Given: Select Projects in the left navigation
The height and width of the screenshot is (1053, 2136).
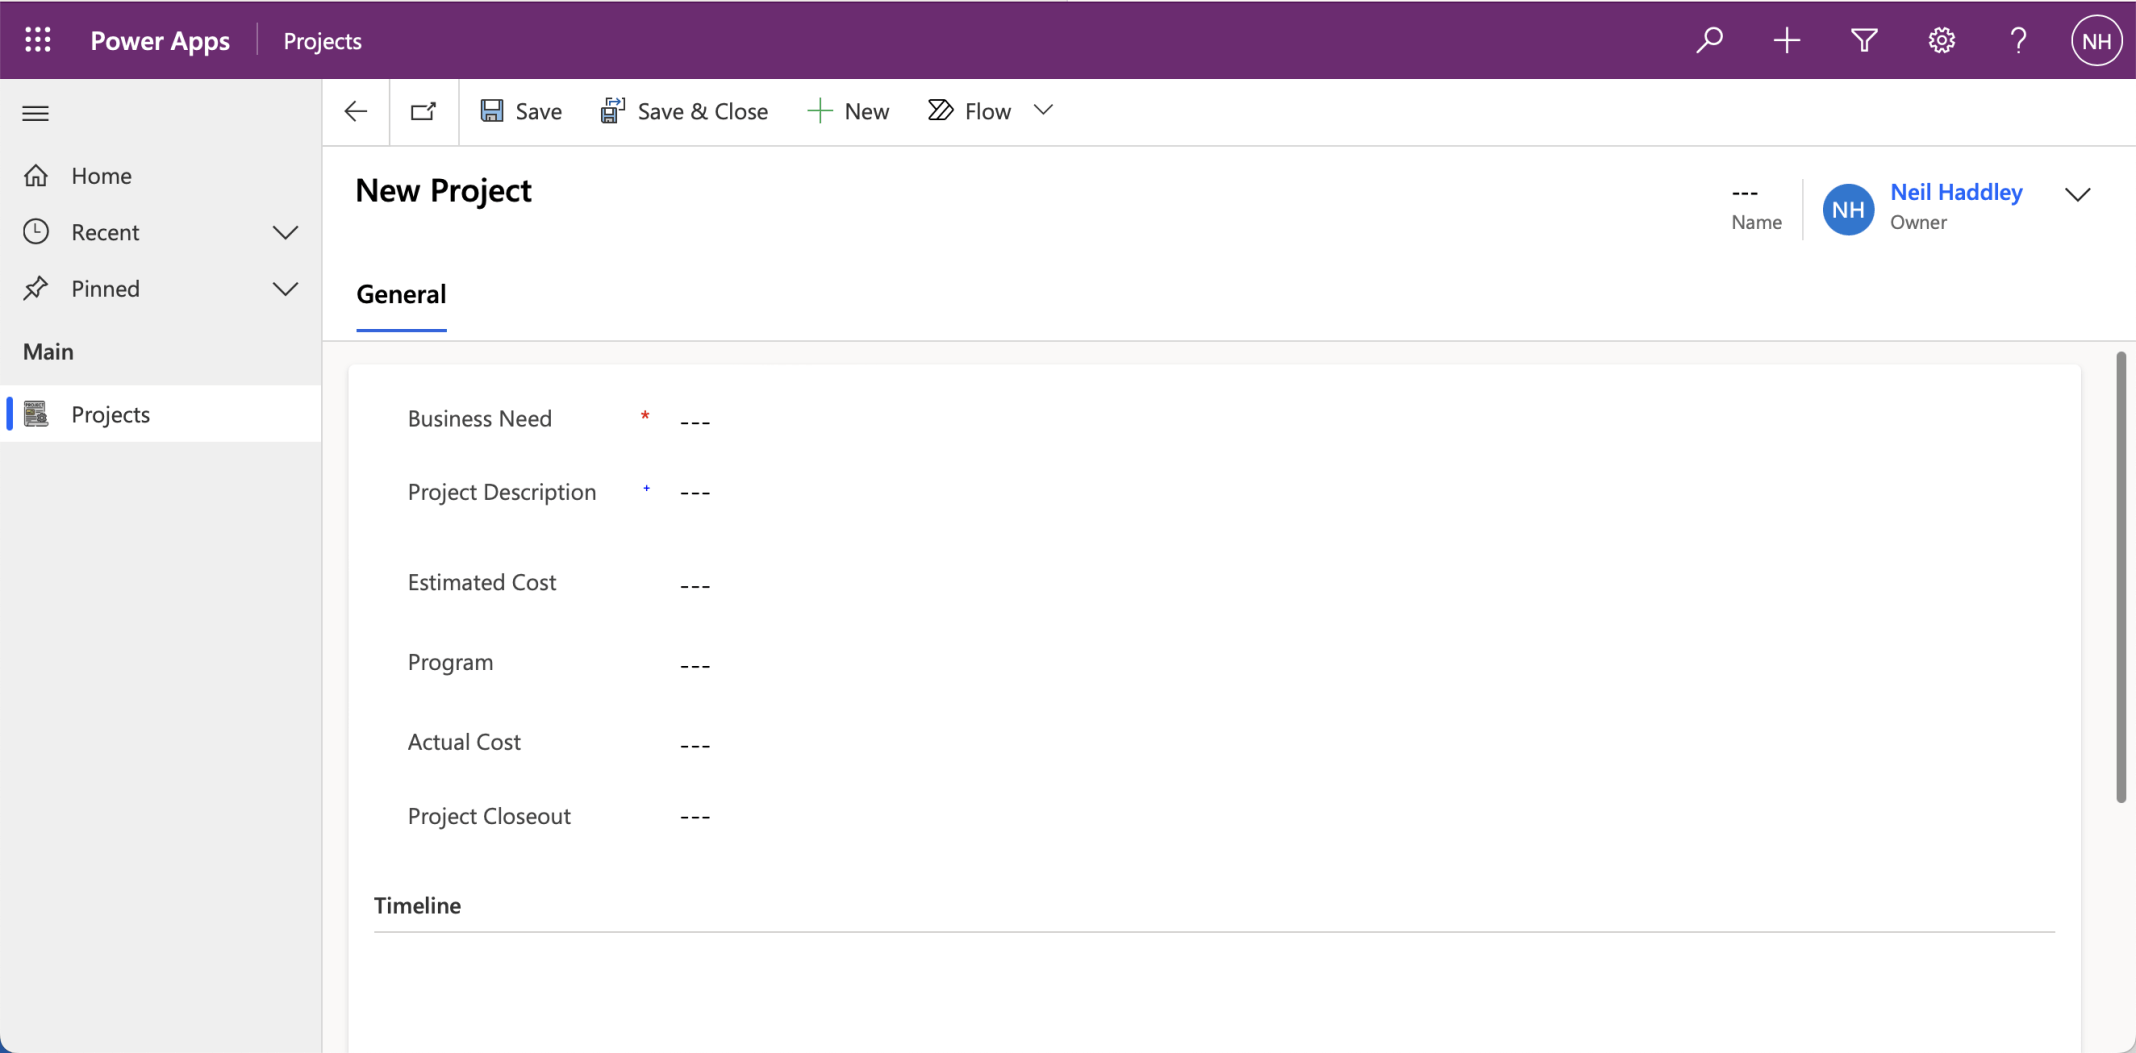Looking at the screenshot, I should point(110,414).
